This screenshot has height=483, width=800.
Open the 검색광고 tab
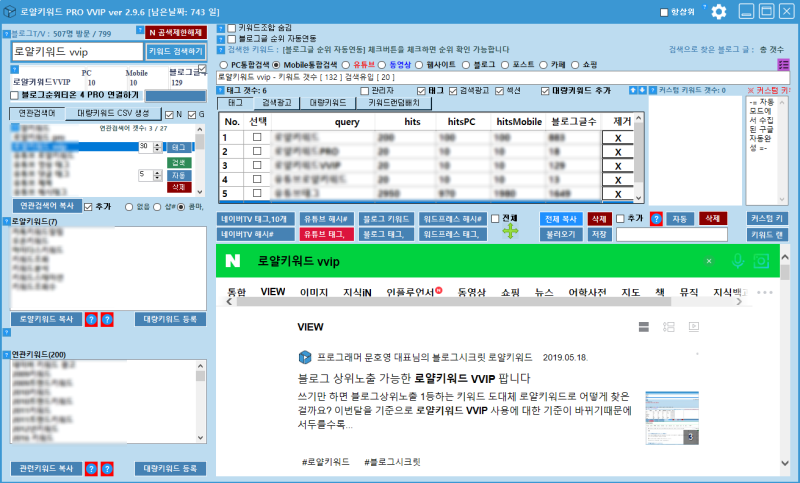pos(277,103)
